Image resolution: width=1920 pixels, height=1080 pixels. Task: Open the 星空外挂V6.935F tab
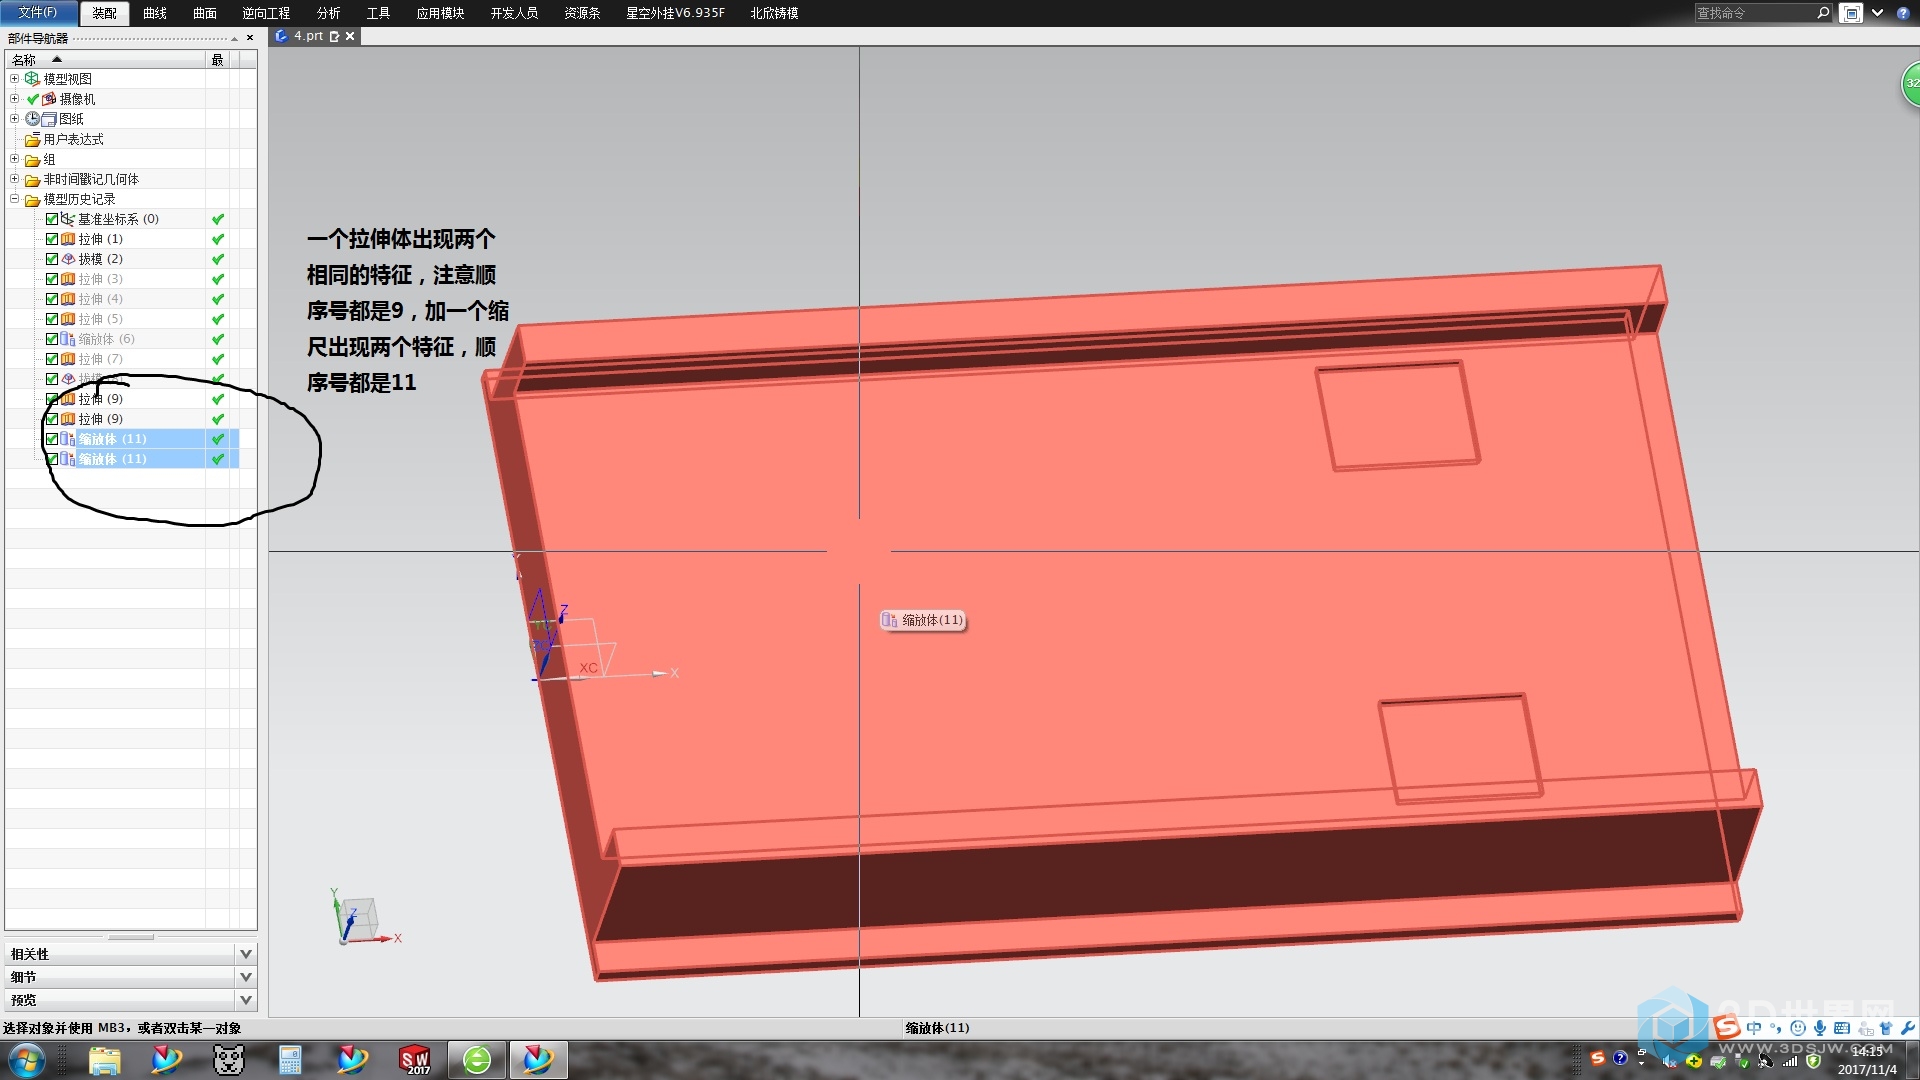[675, 13]
